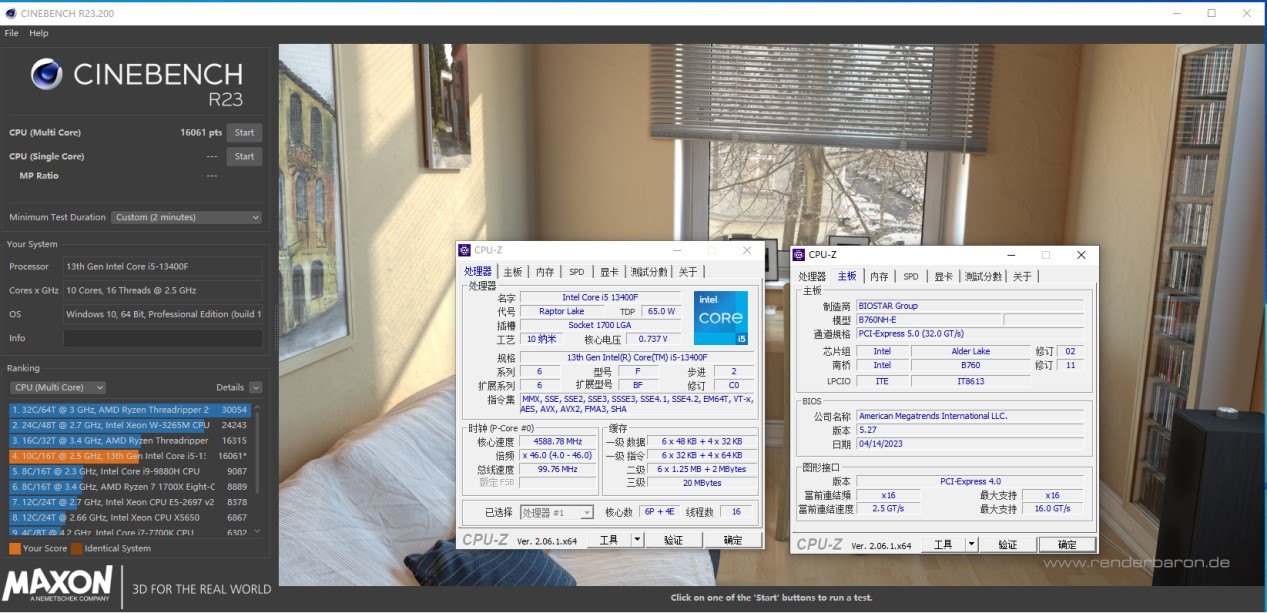Click the 确定 button in CPU-Z processor window
This screenshot has height=613, width=1267.
pos(733,540)
